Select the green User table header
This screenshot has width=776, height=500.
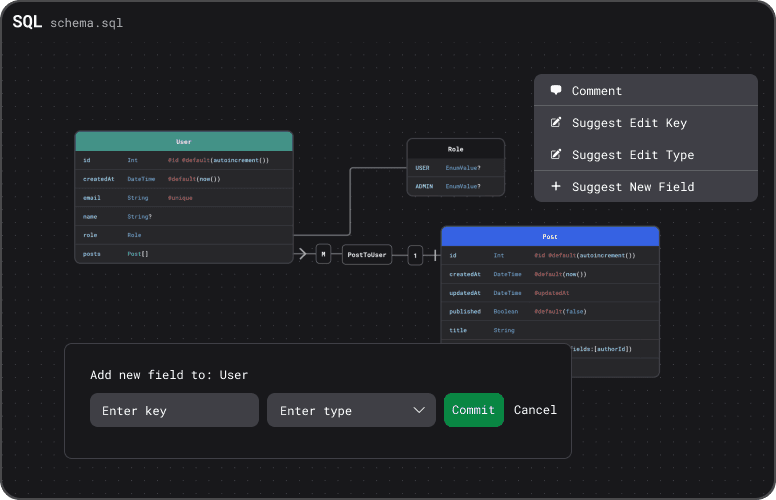(x=184, y=141)
